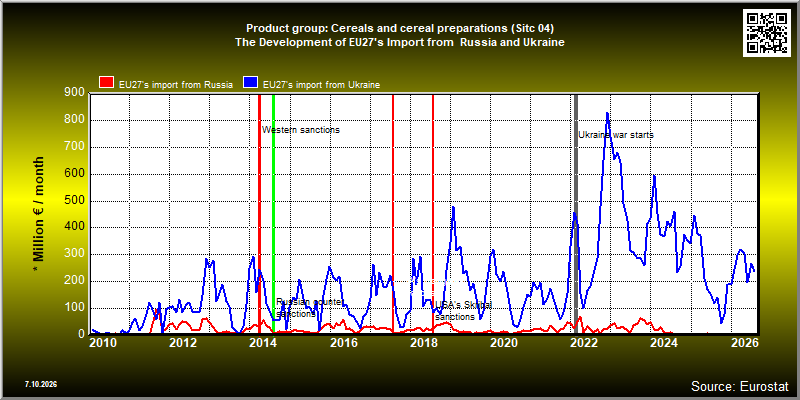Image resolution: width=800 pixels, height=400 pixels.
Task: Click the 800 y-axis value
Action: click(76, 120)
